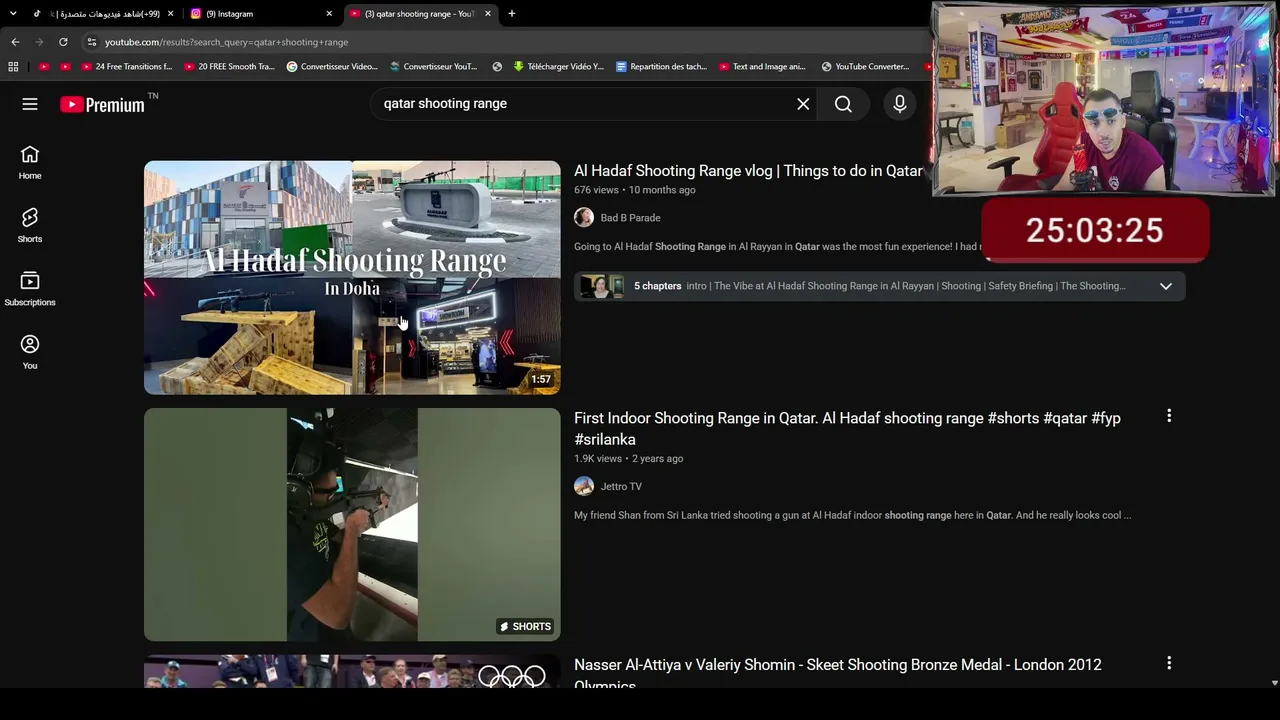Open the YouTube Converter bookmark

pyautogui.click(x=865, y=67)
